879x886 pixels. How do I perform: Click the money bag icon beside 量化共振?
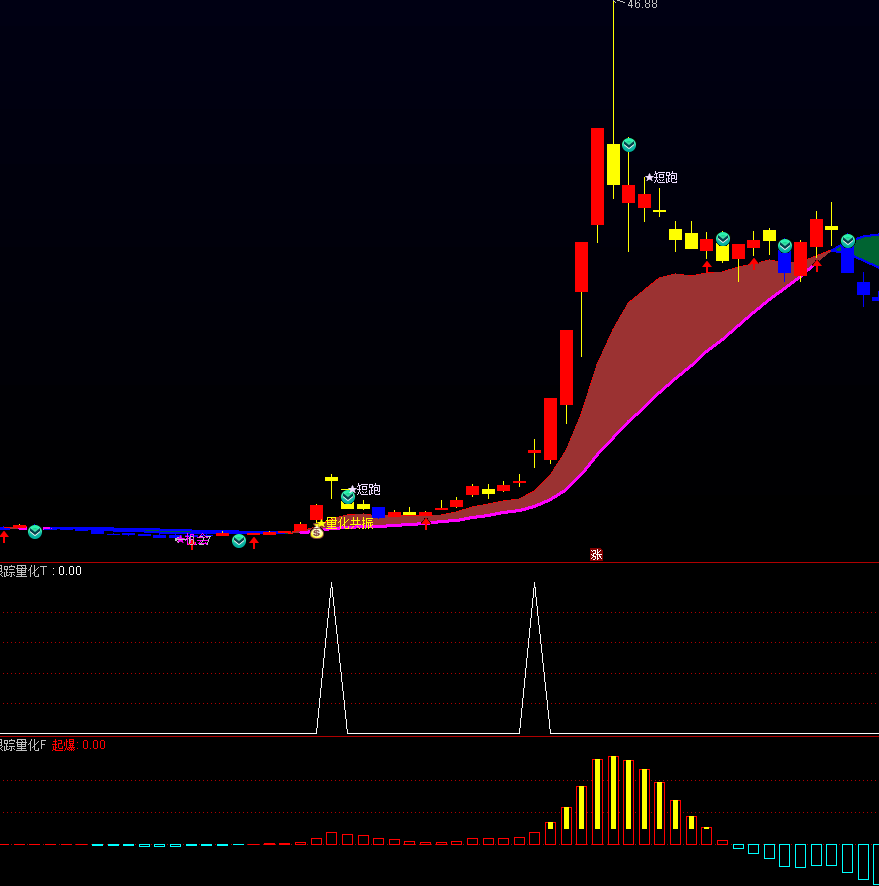tap(317, 533)
